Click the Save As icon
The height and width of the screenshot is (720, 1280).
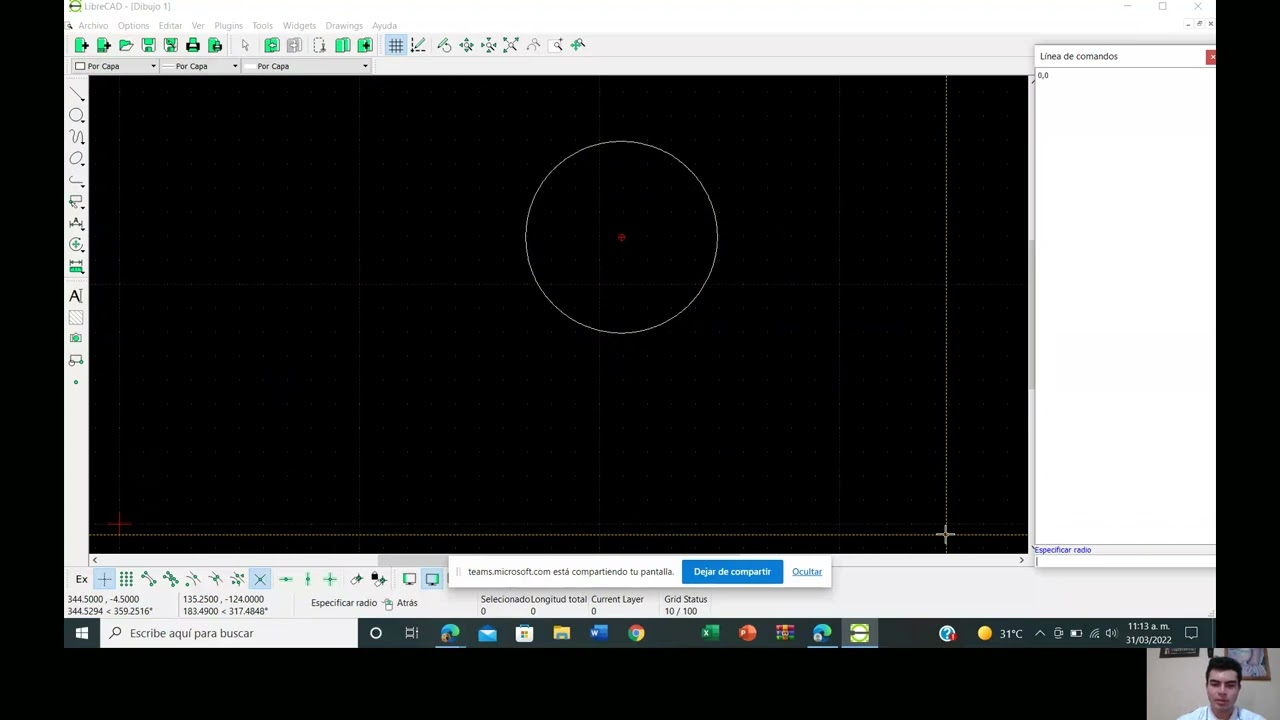click(x=170, y=45)
